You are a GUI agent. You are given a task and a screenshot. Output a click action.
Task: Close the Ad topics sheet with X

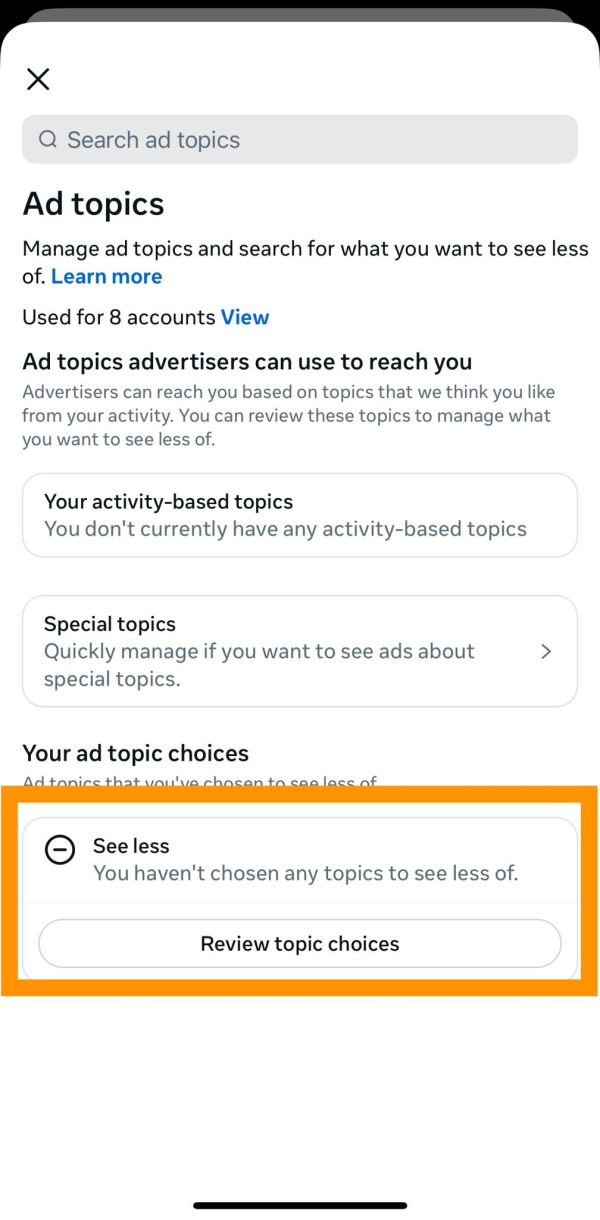[x=38, y=79]
